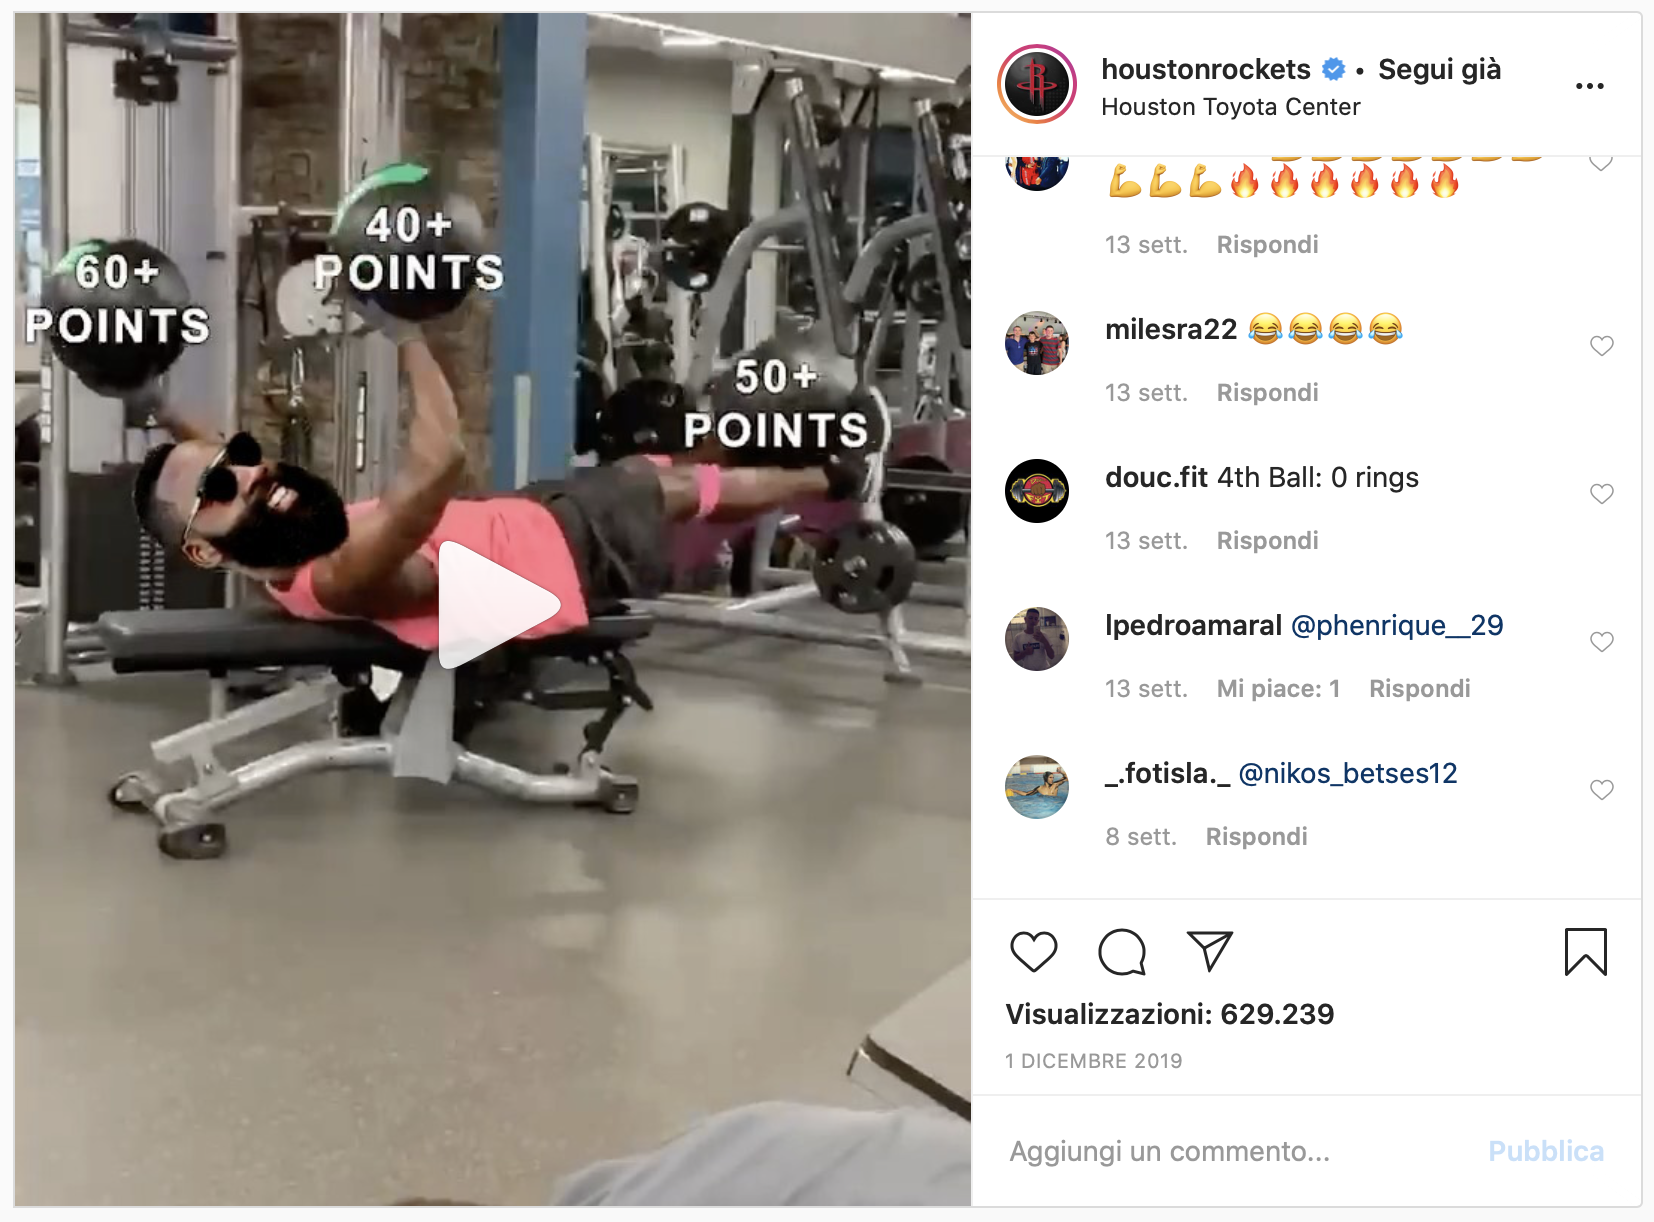Like milesra22's comment heart
Screen dimensions: 1654x1222
[x=1601, y=346]
